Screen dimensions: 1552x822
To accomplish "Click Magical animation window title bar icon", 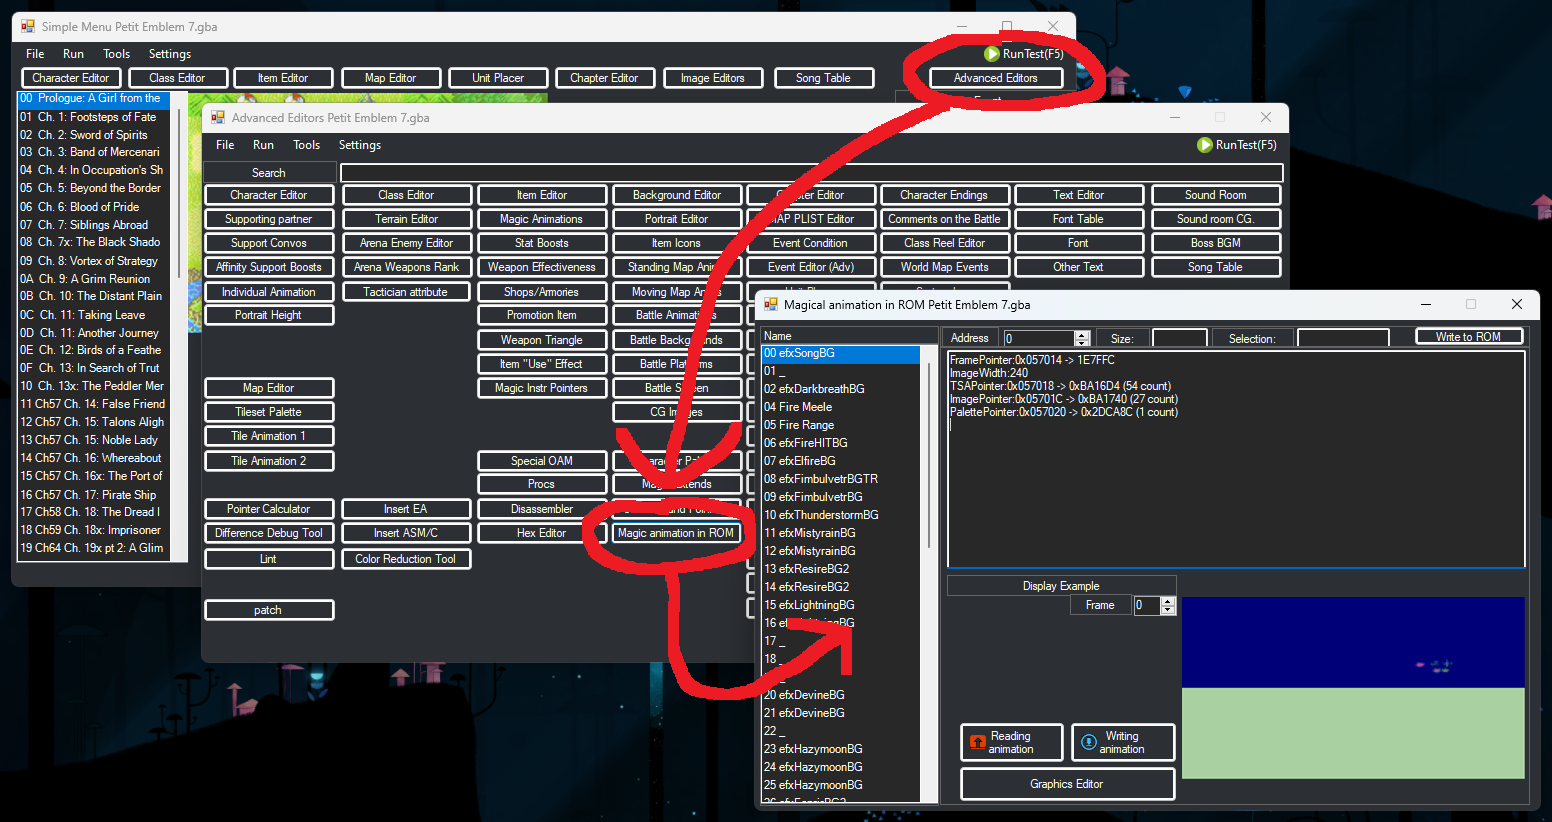I will (771, 305).
